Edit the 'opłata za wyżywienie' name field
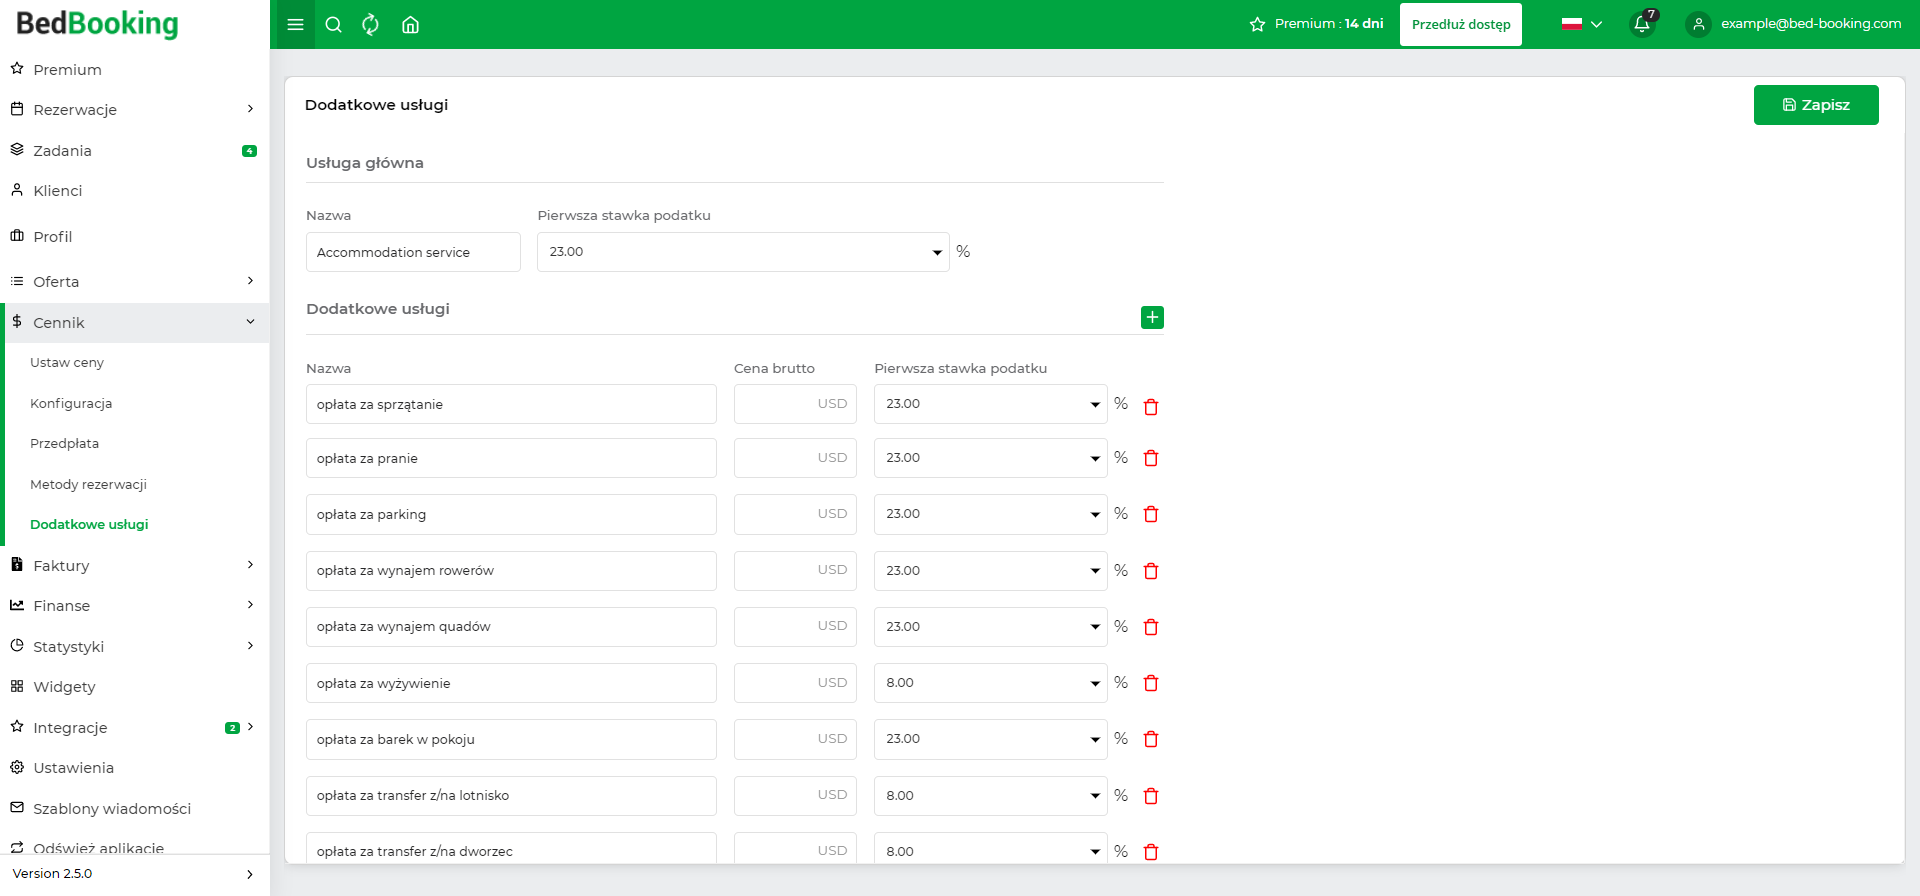1920x896 pixels. 511,683
